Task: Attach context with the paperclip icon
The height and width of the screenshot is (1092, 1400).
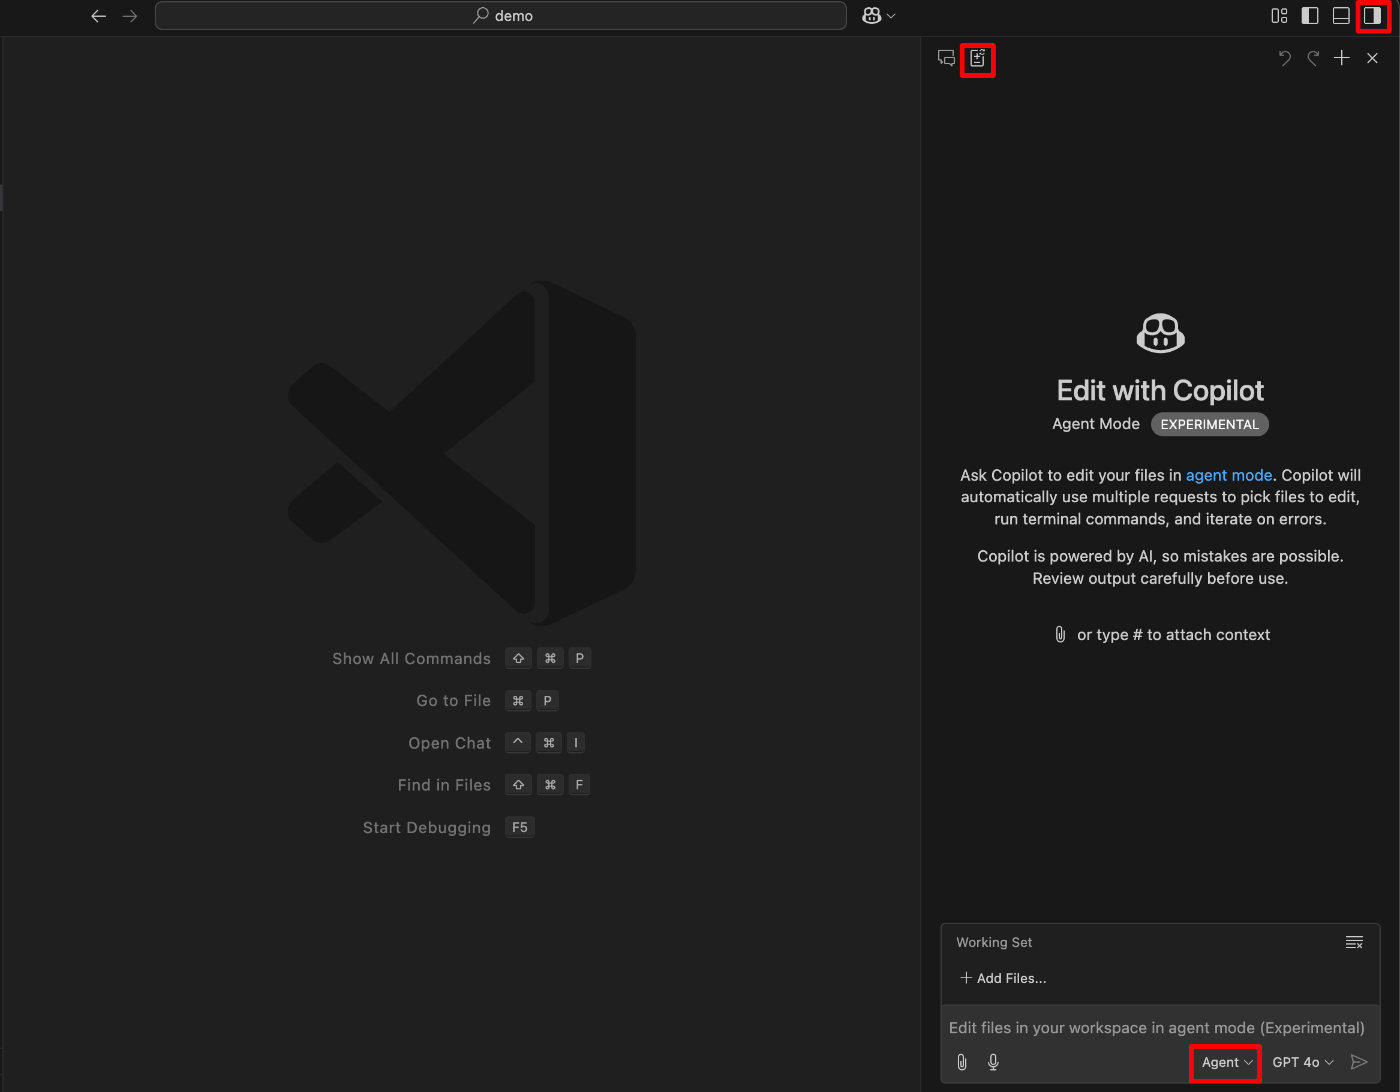Action: [x=962, y=1062]
